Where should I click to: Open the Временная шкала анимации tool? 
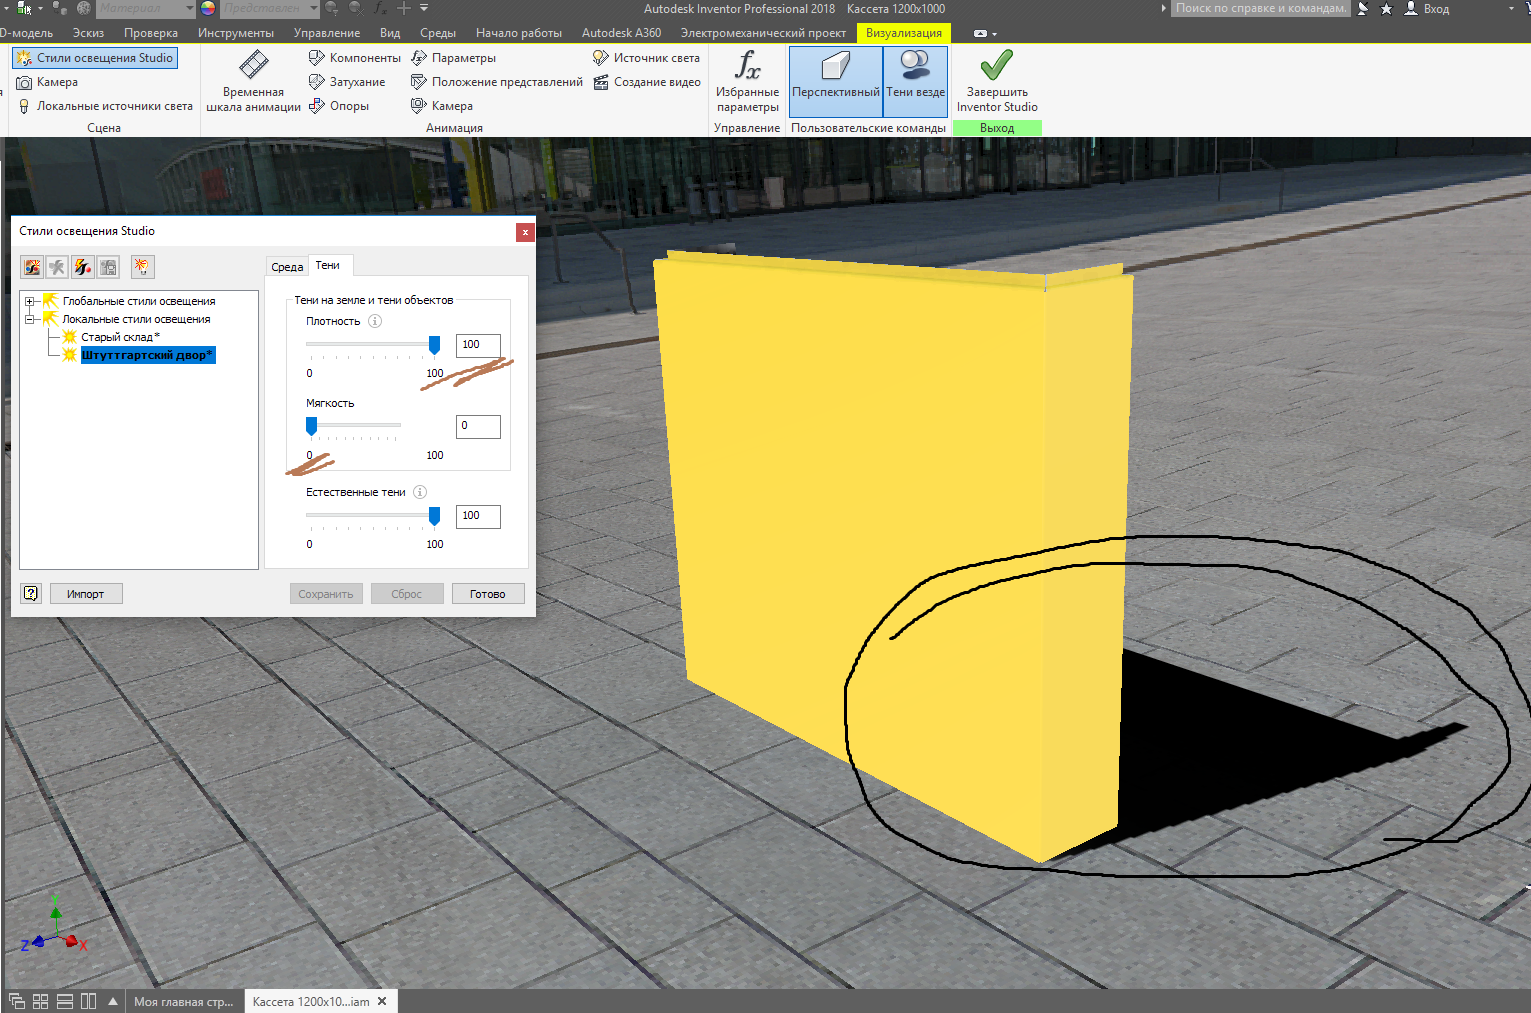coord(252,82)
